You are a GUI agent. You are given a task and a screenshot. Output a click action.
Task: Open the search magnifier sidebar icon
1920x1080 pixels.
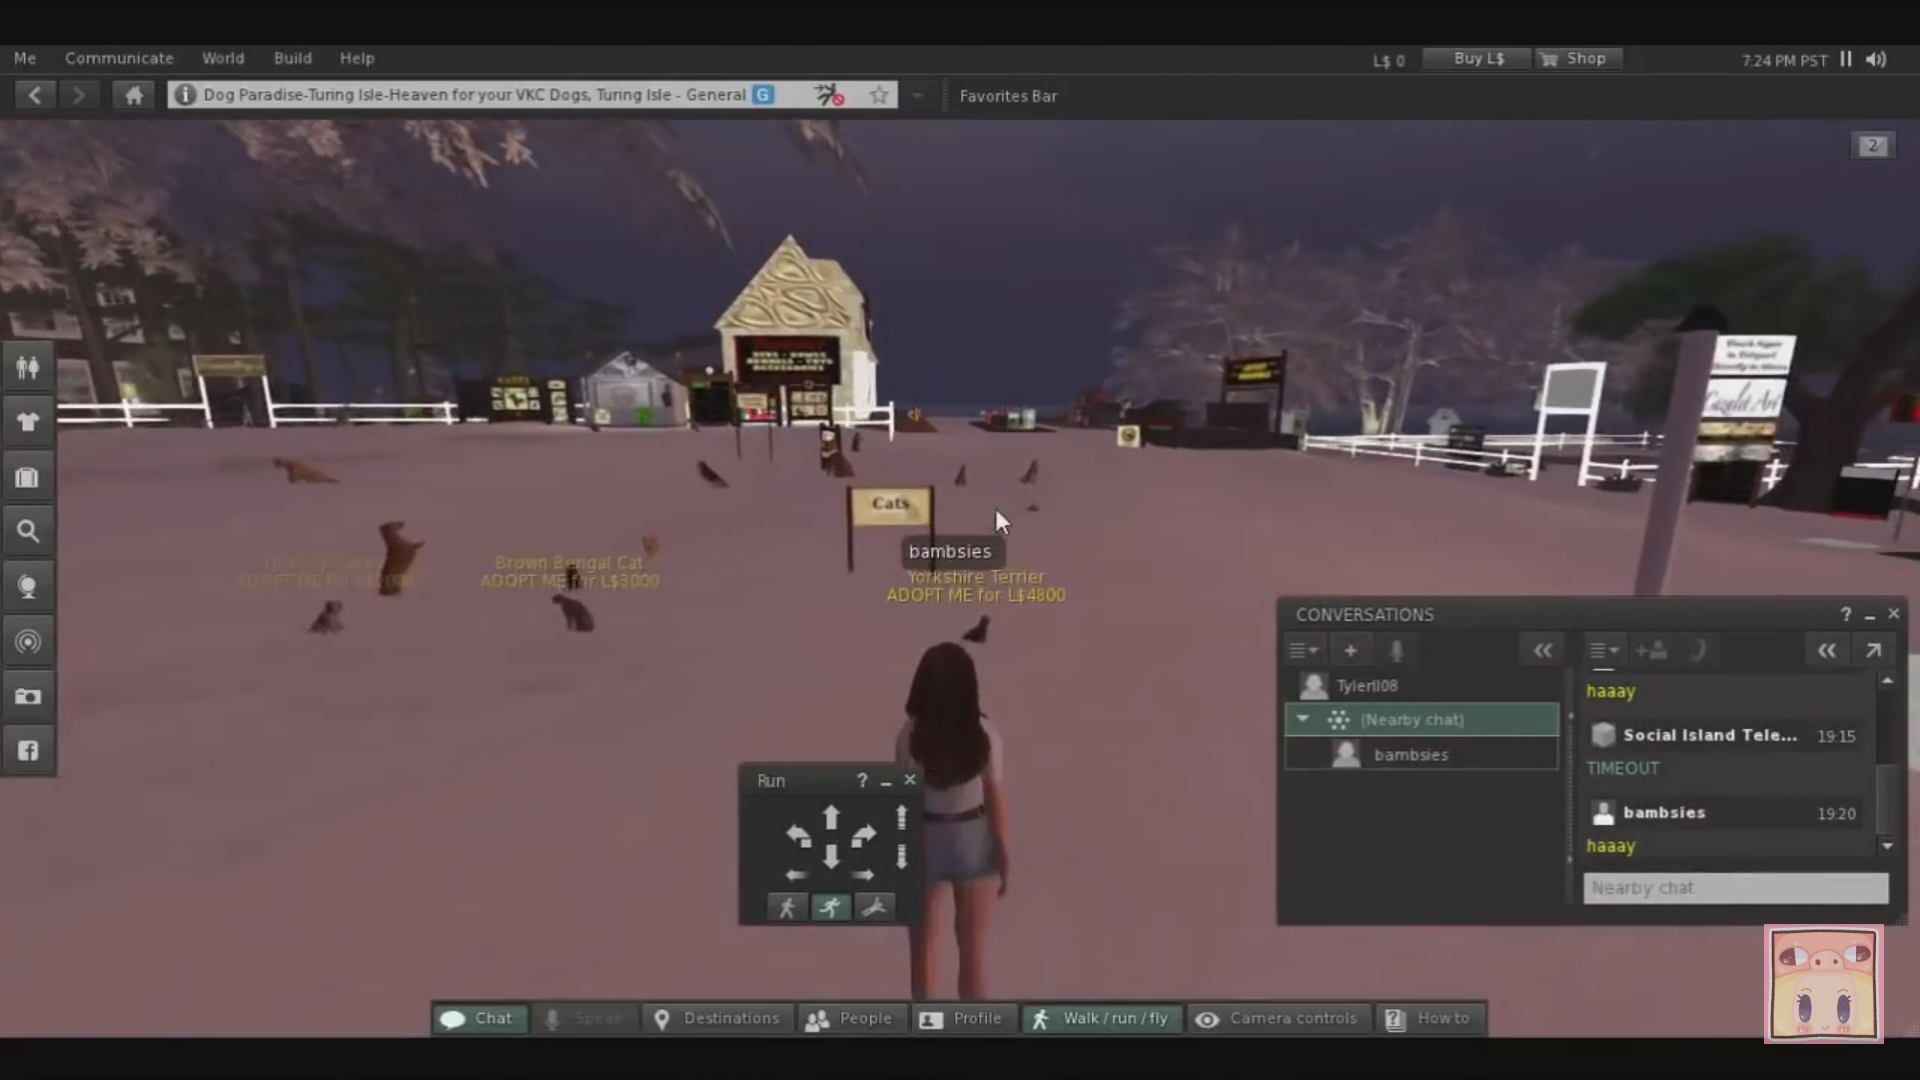pyautogui.click(x=28, y=531)
